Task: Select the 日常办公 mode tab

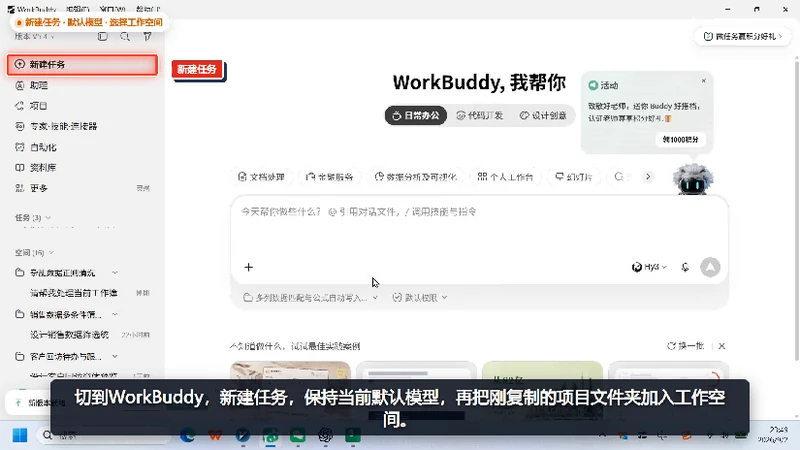Action: [x=416, y=116]
